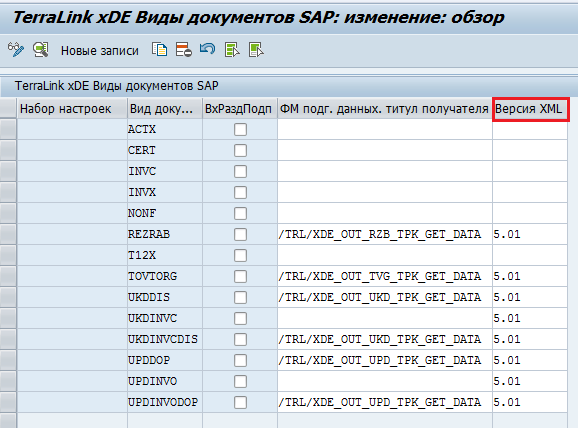Tick ВхРаздПодп checkbox for REZRAB
The width and height of the screenshot is (578, 428).
click(x=240, y=234)
